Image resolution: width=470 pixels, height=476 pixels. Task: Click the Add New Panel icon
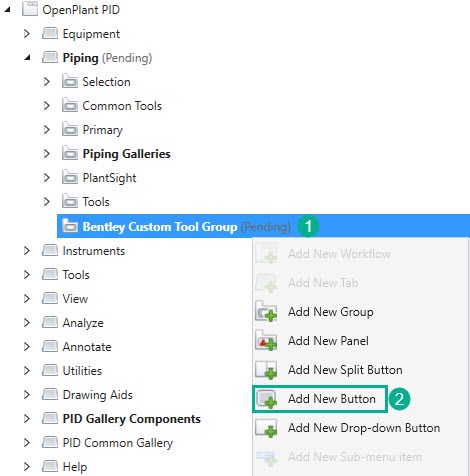(266, 340)
